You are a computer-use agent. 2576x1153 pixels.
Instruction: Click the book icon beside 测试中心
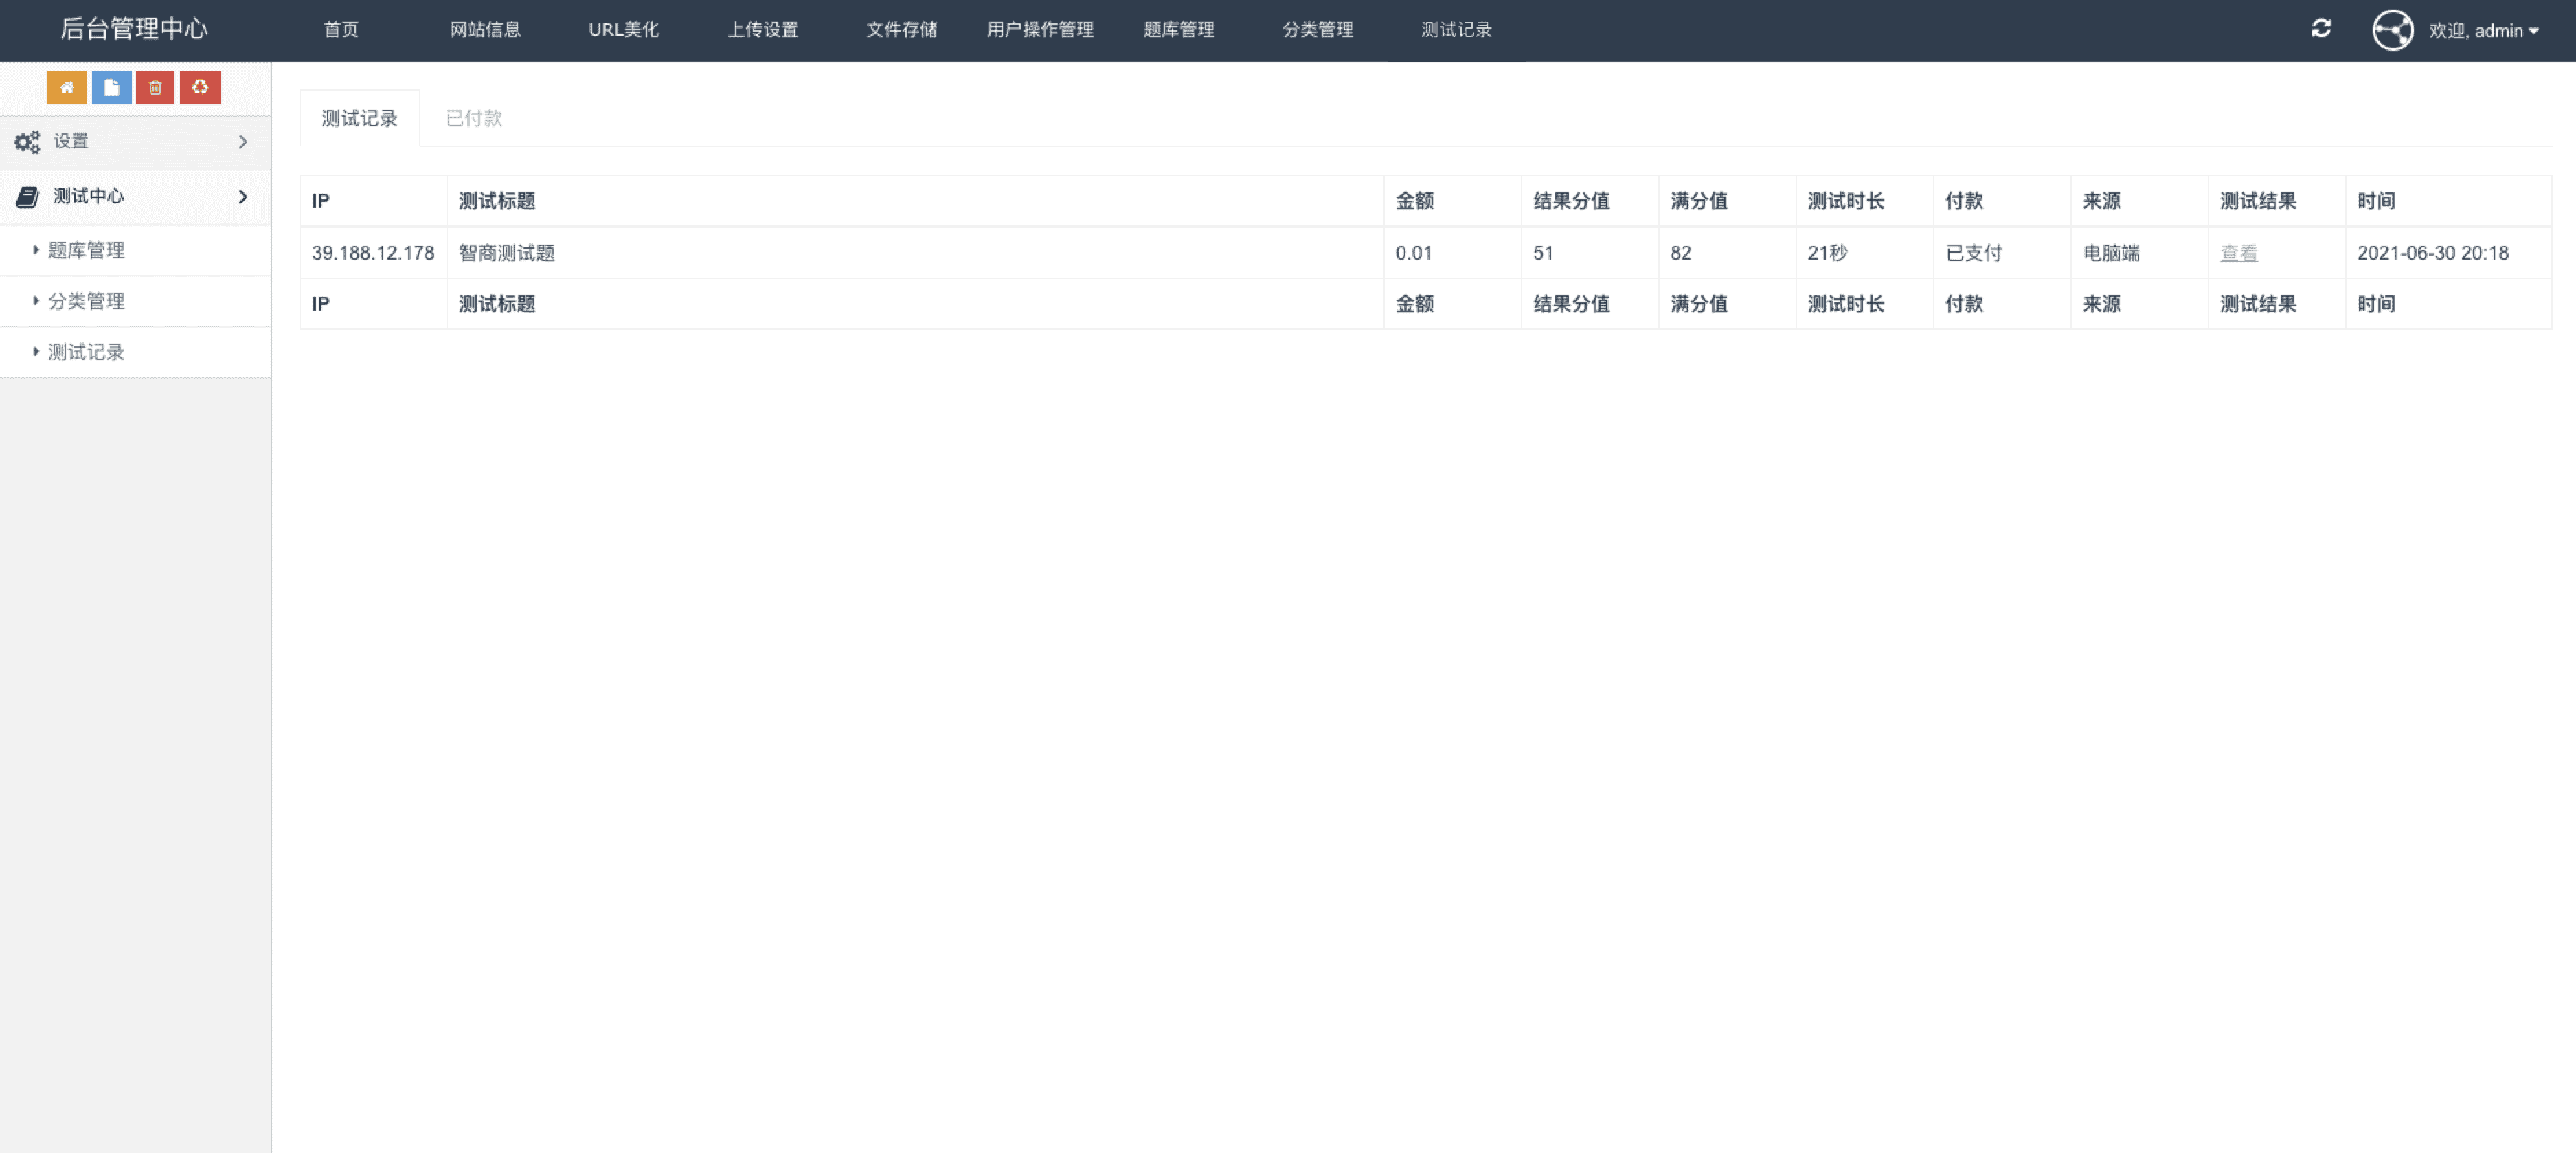pyautogui.click(x=27, y=197)
